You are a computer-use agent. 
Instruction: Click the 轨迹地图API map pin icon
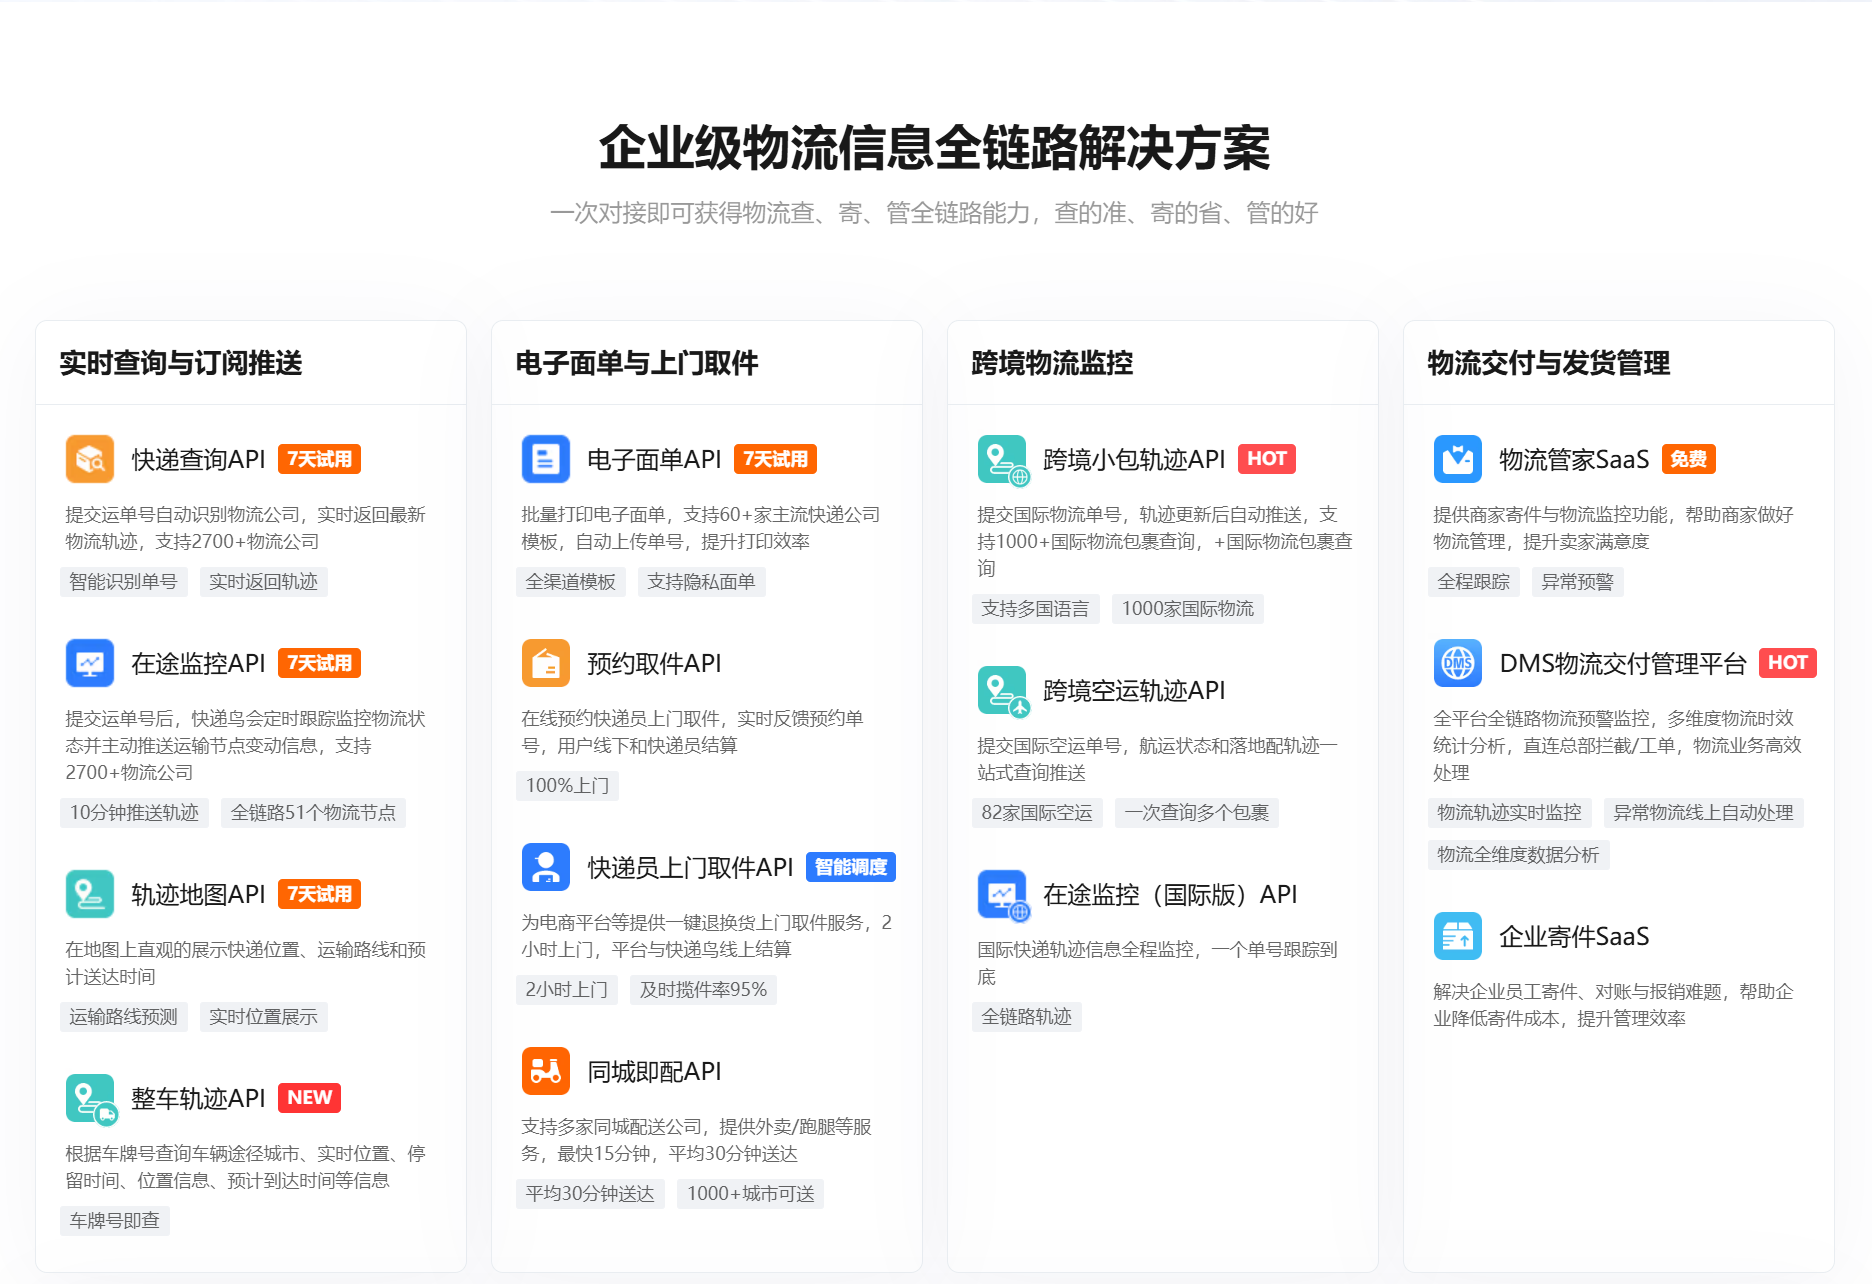point(90,894)
